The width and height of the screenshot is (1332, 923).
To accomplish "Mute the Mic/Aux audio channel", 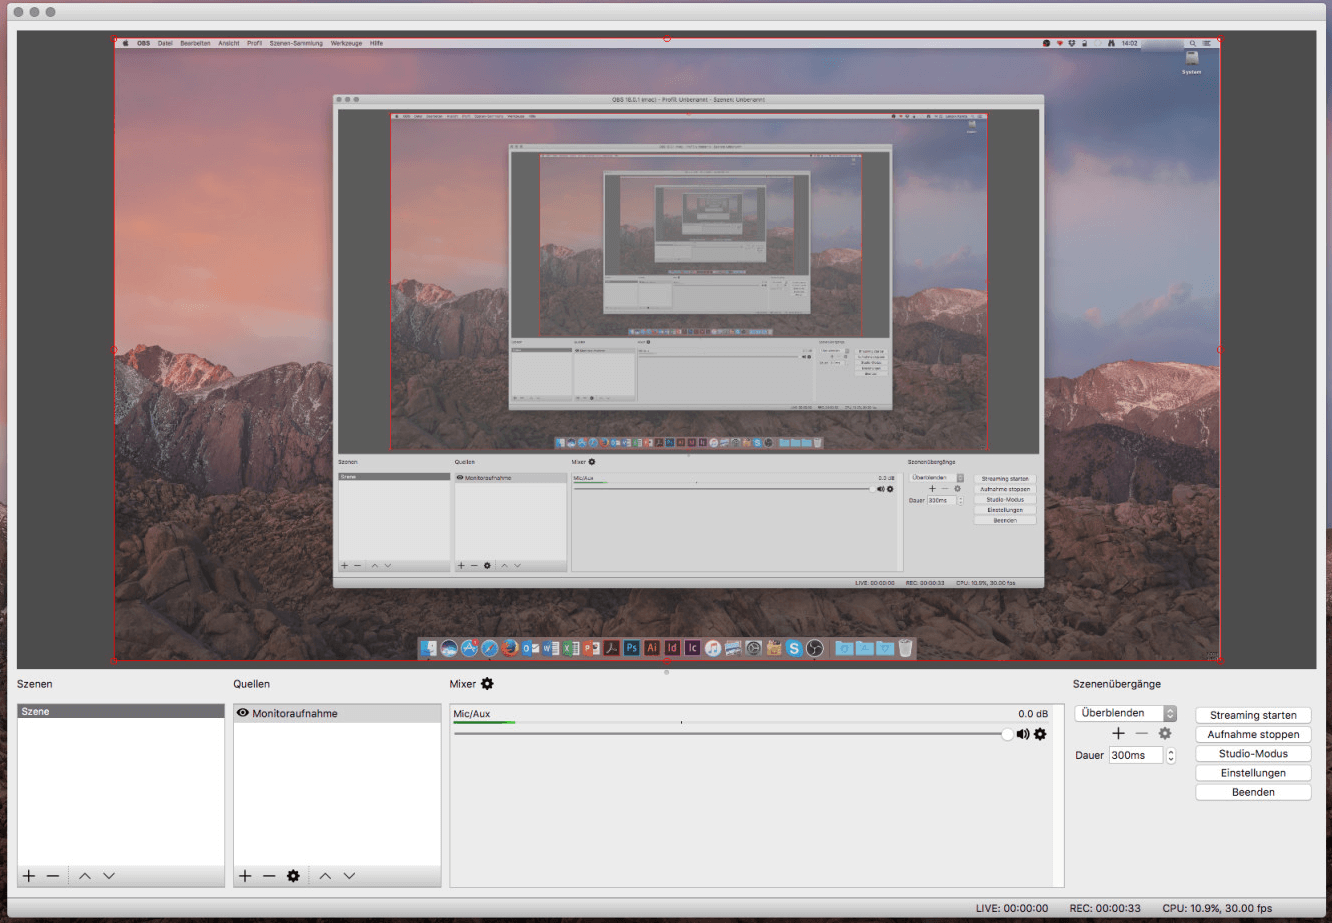I will tap(1022, 734).
